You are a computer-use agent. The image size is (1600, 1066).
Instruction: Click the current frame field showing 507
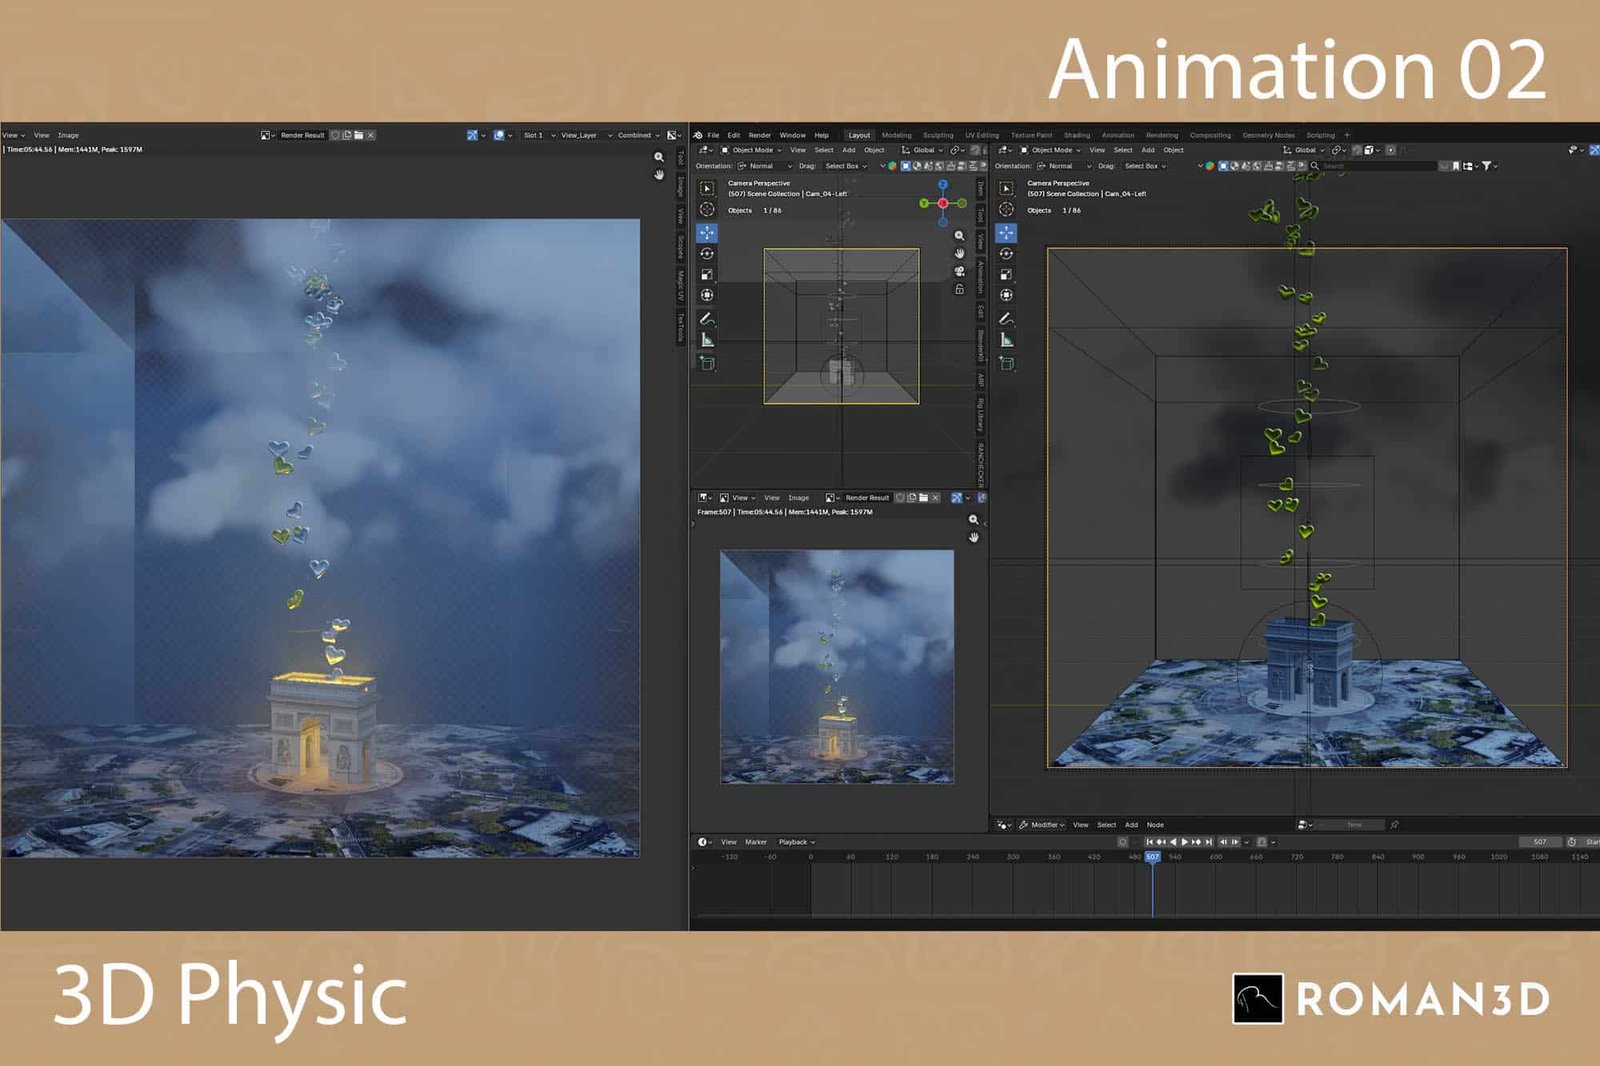[1539, 842]
